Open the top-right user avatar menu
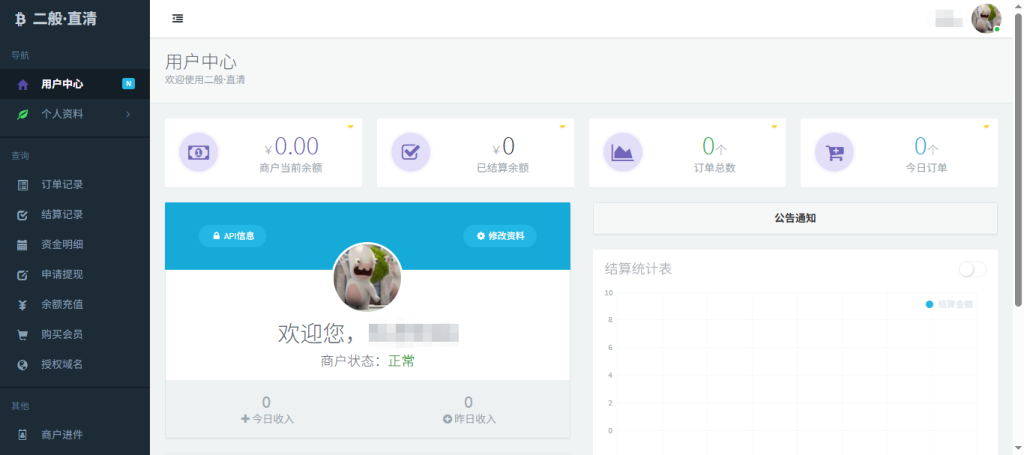Viewport: 1024px width, 455px height. point(986,18)
